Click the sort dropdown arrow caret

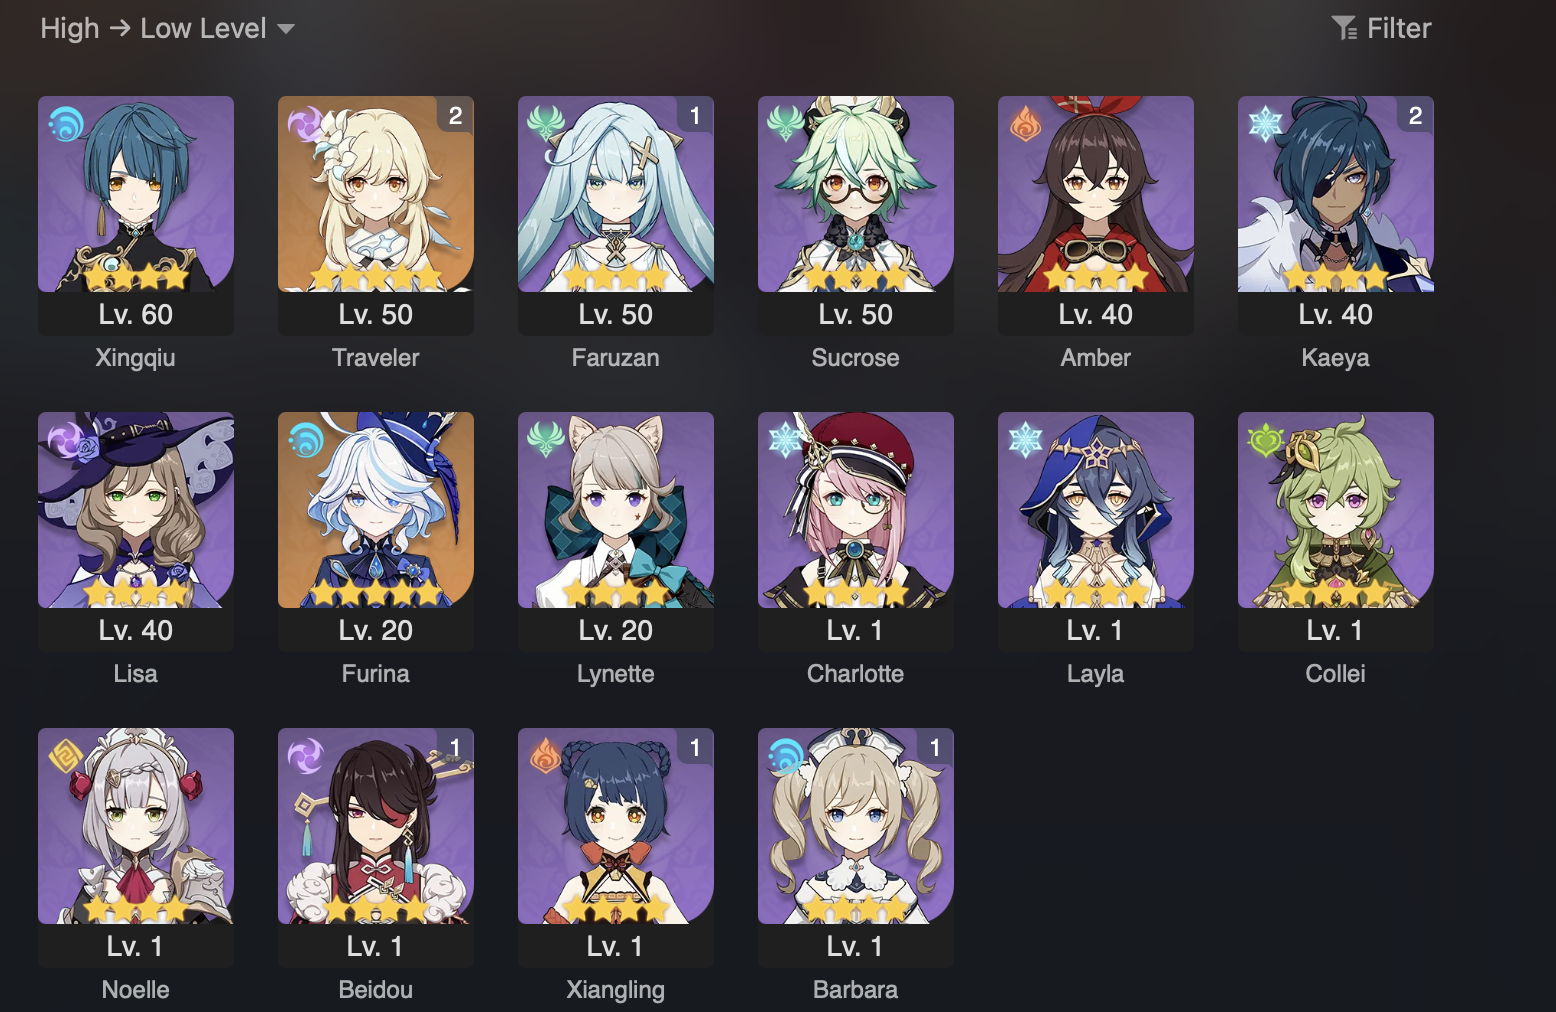(286, 29)
